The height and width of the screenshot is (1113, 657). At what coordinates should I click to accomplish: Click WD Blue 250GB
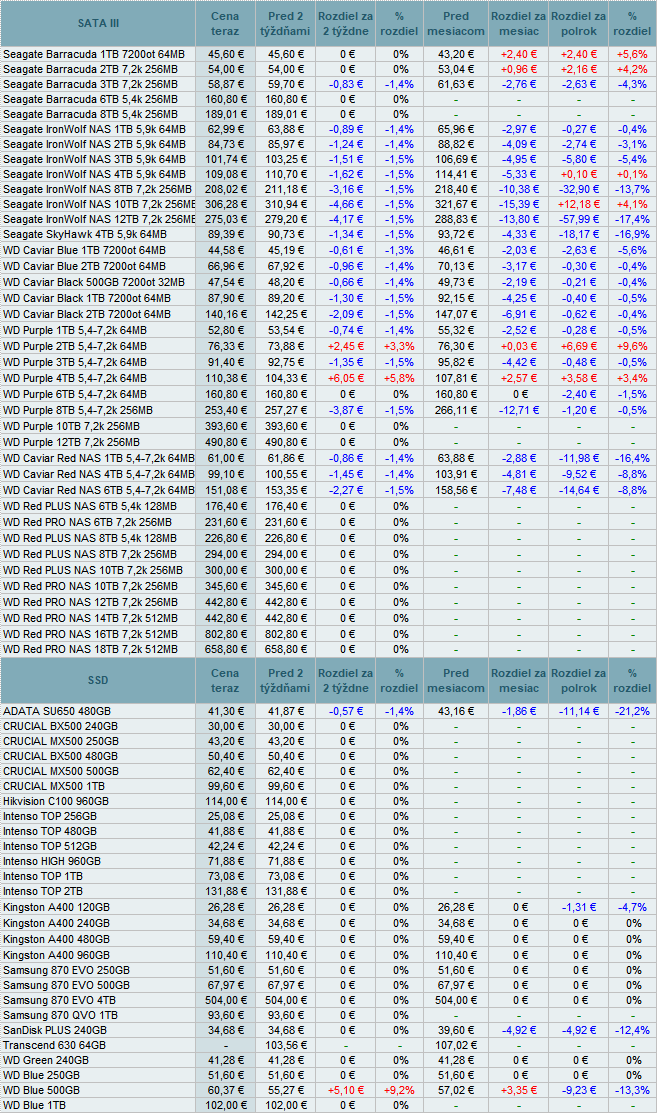pyautogui.click(x=41, y=1075)
